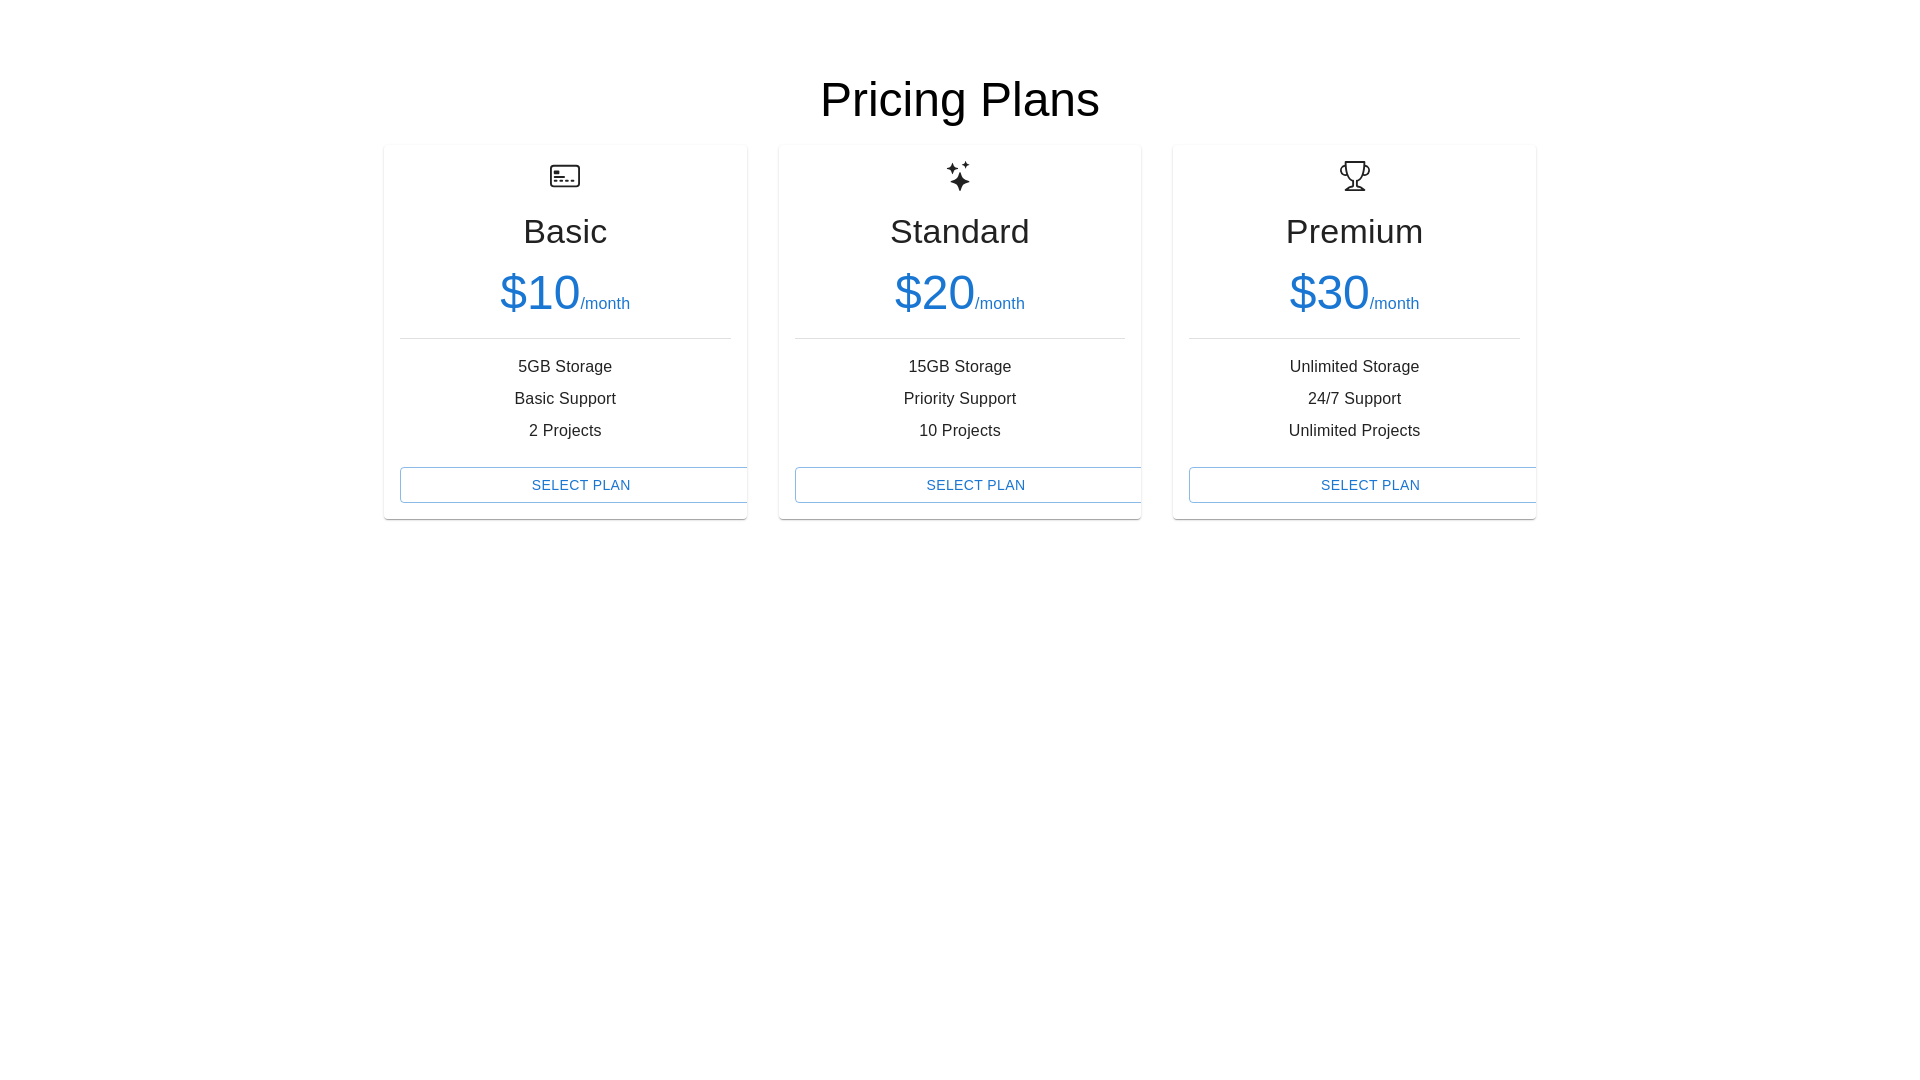Select the Premium plan button
Viewport: 1920px width, 1080px height.
click(x=1363, y=485)
